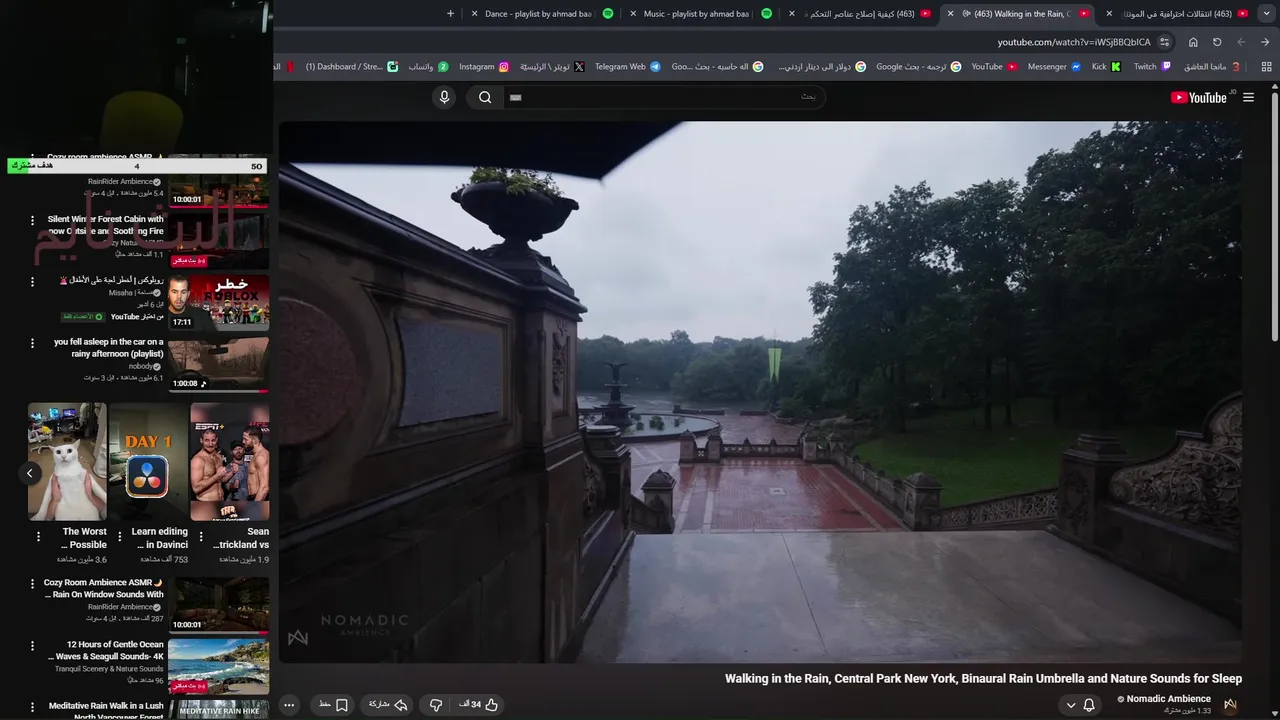Open site settings icon in address bar
1280x720 pixels.
(x=1165, y=42)
